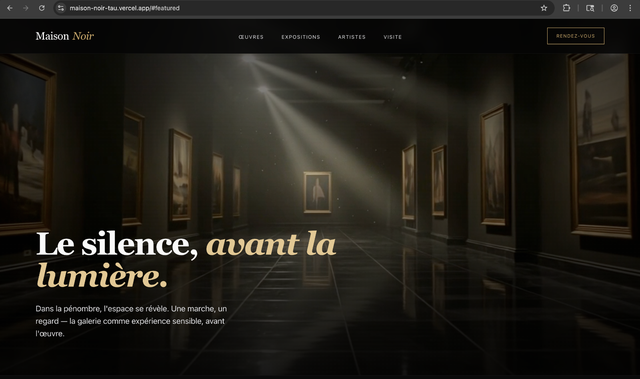This screenshot has height=379, width=640.
Task: Click the headline 'Le silence, avant la lumière.'
Action: (x=186, y=260)
